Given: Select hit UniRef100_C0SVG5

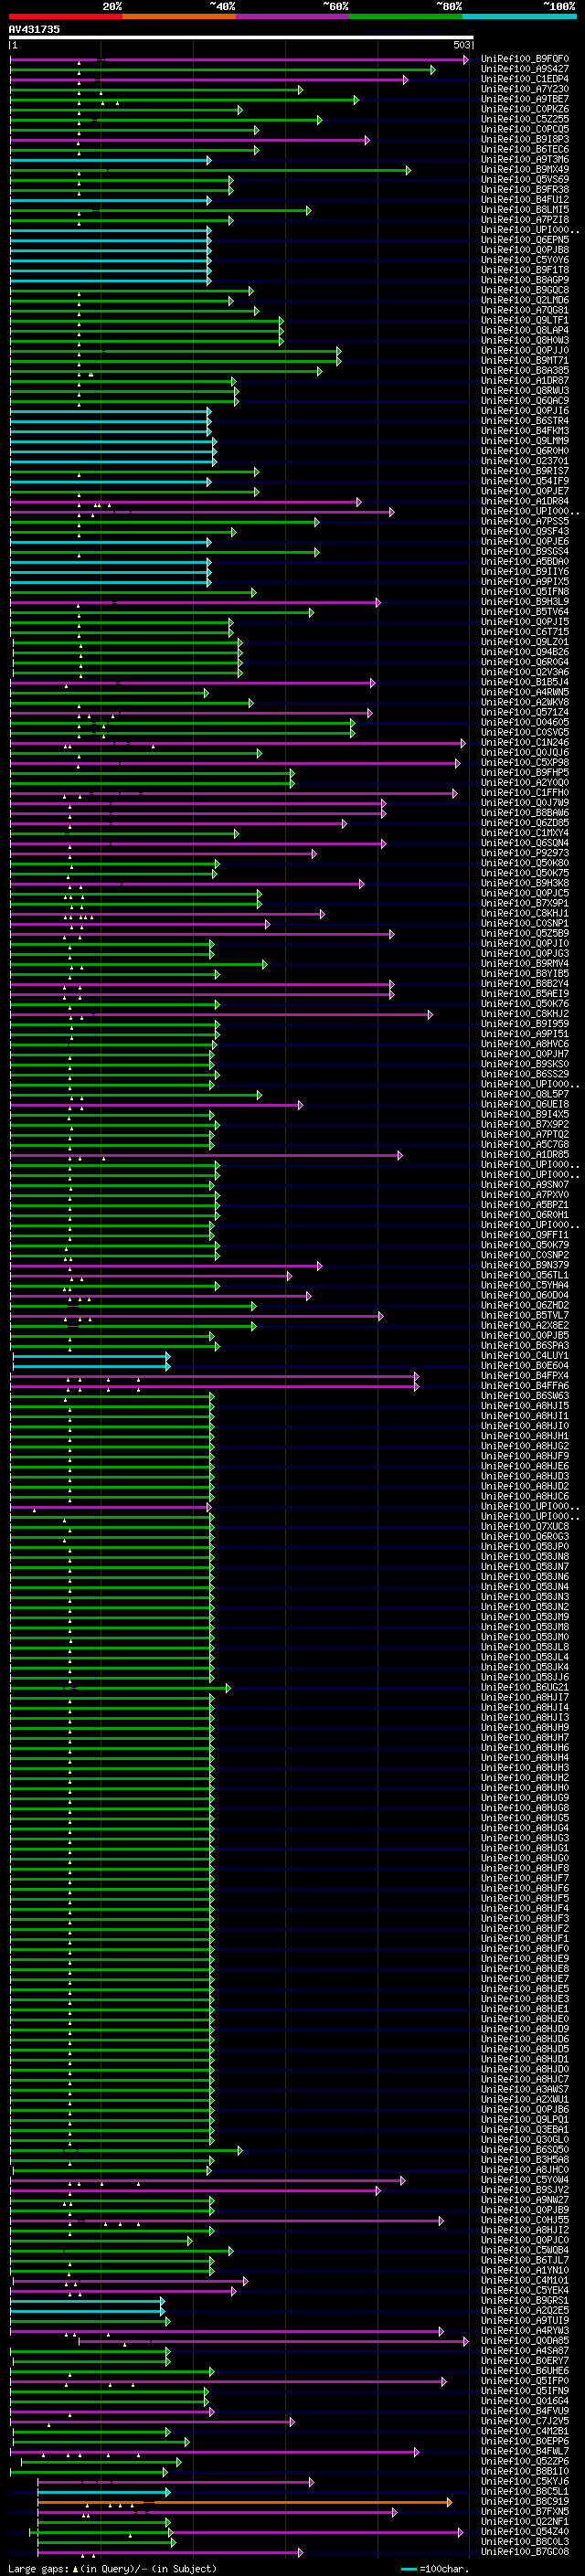Looking at the screenshot, I should pos(525,732).
